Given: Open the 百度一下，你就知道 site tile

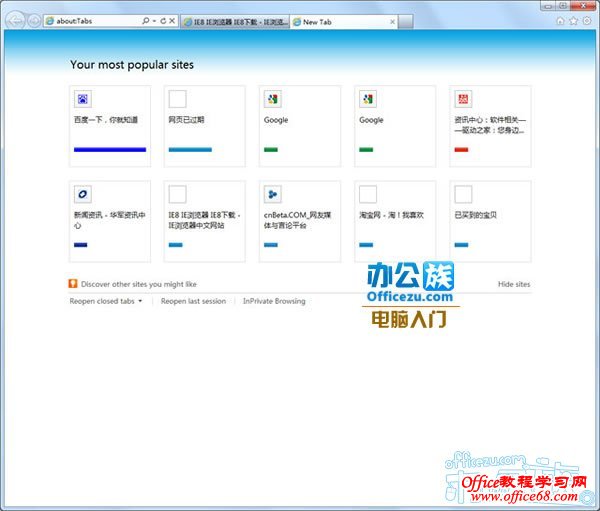Looking at the screenshot, I should [x=110, y=126].
